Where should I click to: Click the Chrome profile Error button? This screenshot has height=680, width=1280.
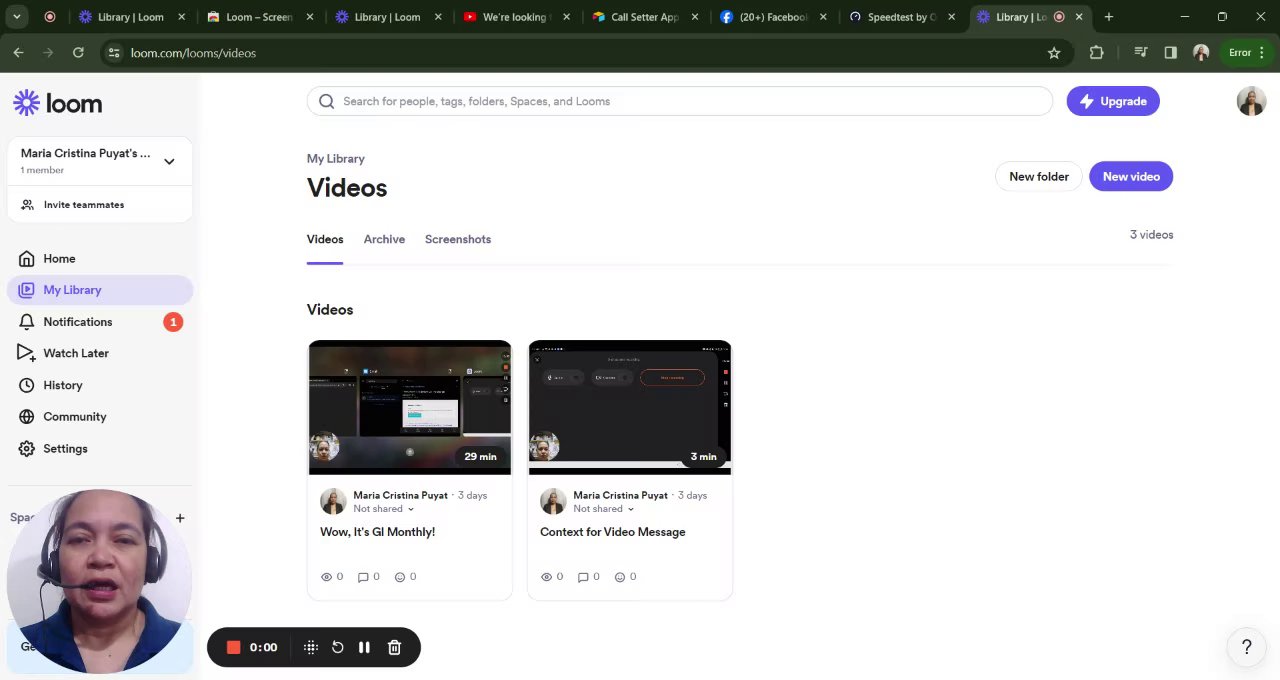pyautogui.click(x=1240, y=53)
